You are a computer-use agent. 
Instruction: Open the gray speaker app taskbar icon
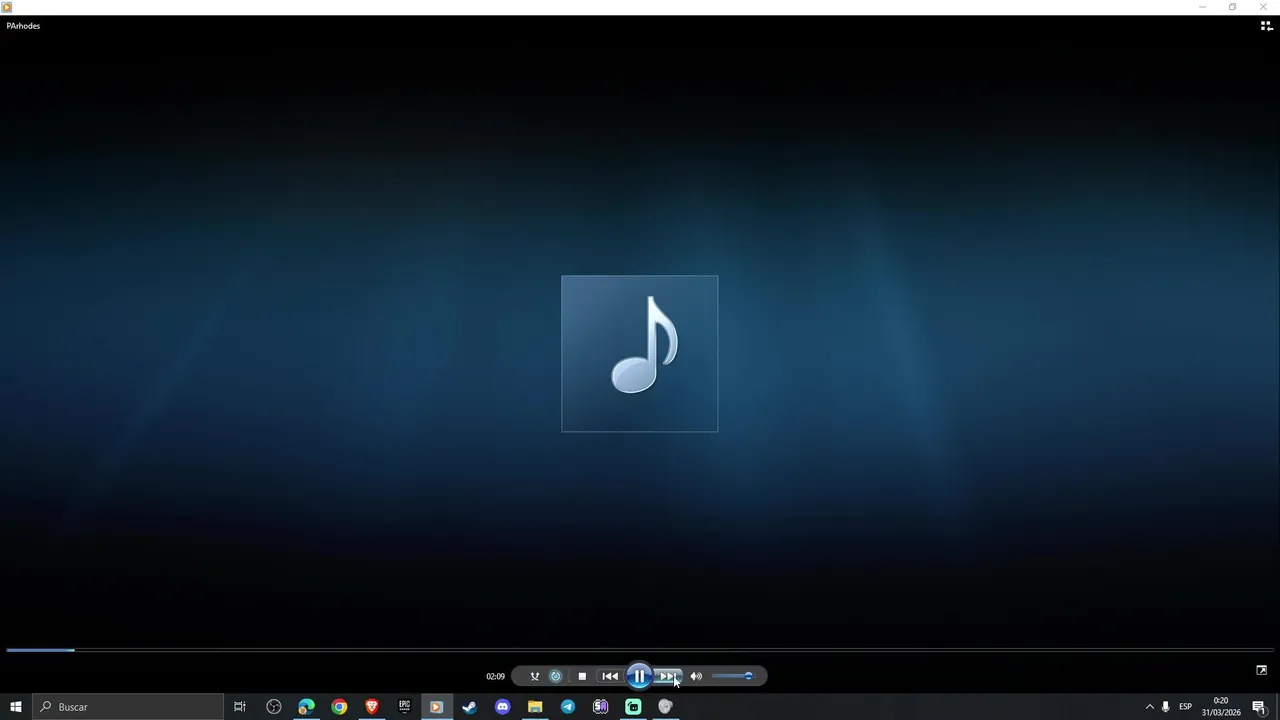tap(665, 707)
